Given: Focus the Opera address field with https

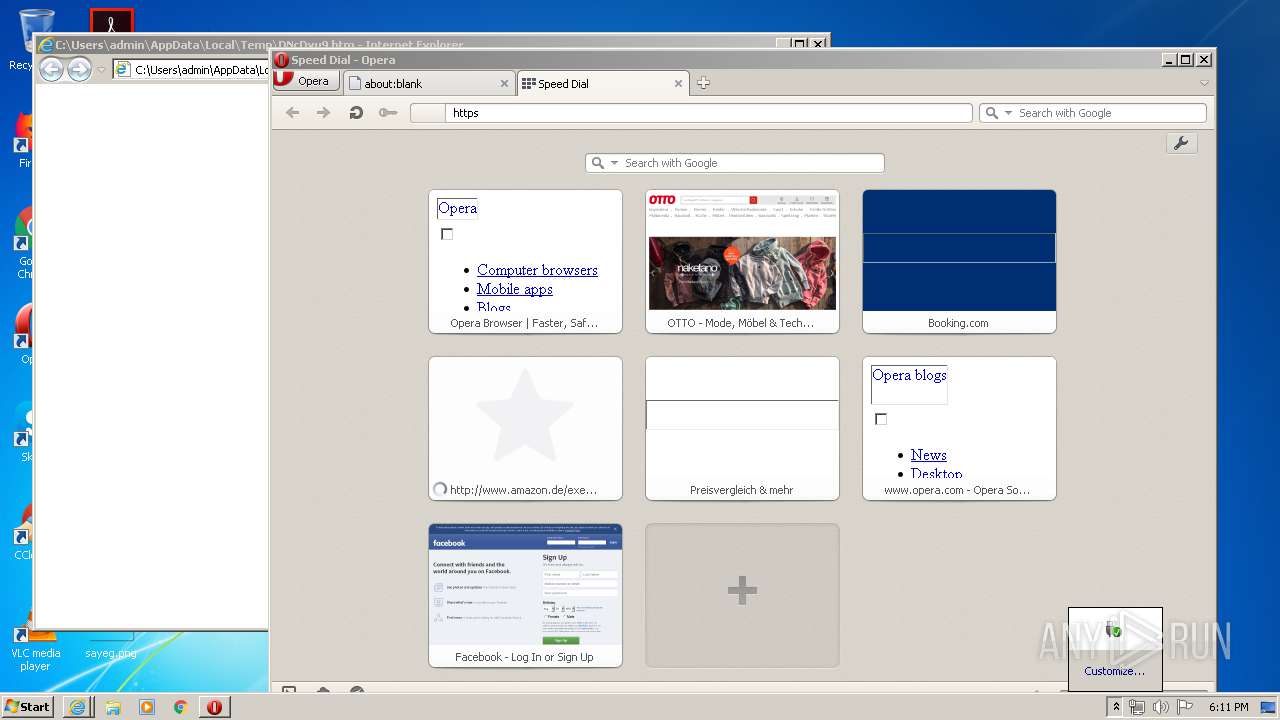Looking at the screenshot, I should pos(691,113).
